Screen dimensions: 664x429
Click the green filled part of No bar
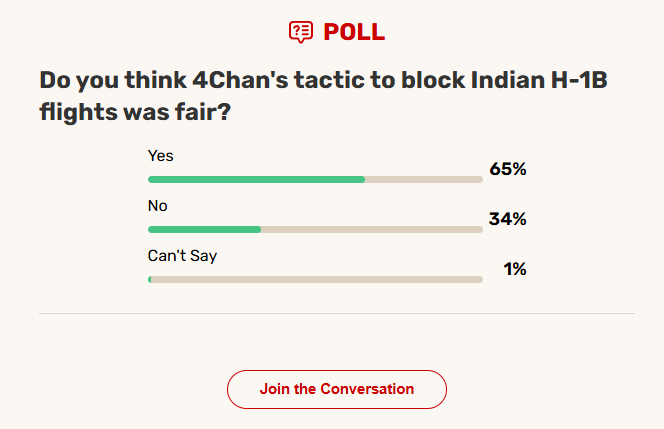point(204,230)
